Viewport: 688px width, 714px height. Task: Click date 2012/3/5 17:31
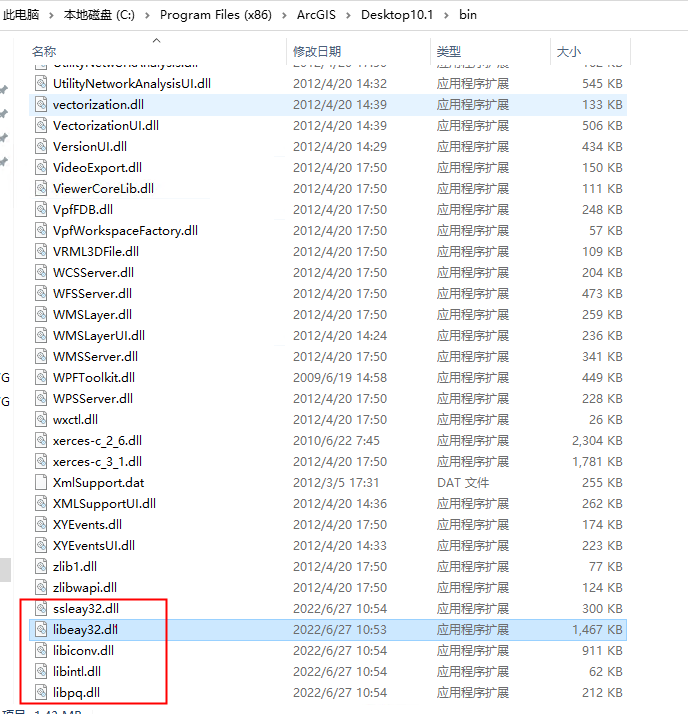[336, 483]
